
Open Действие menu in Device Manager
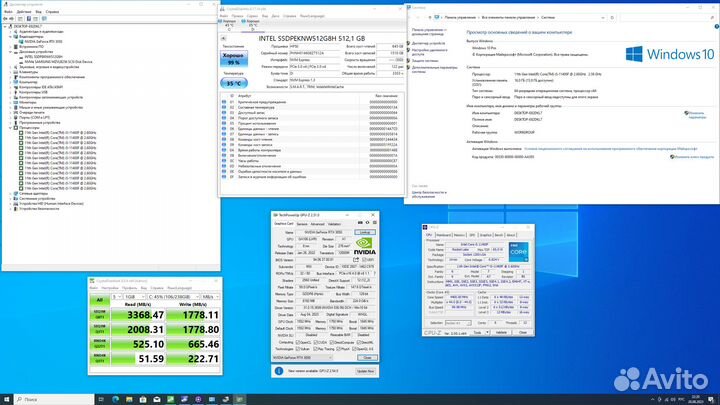24,11
